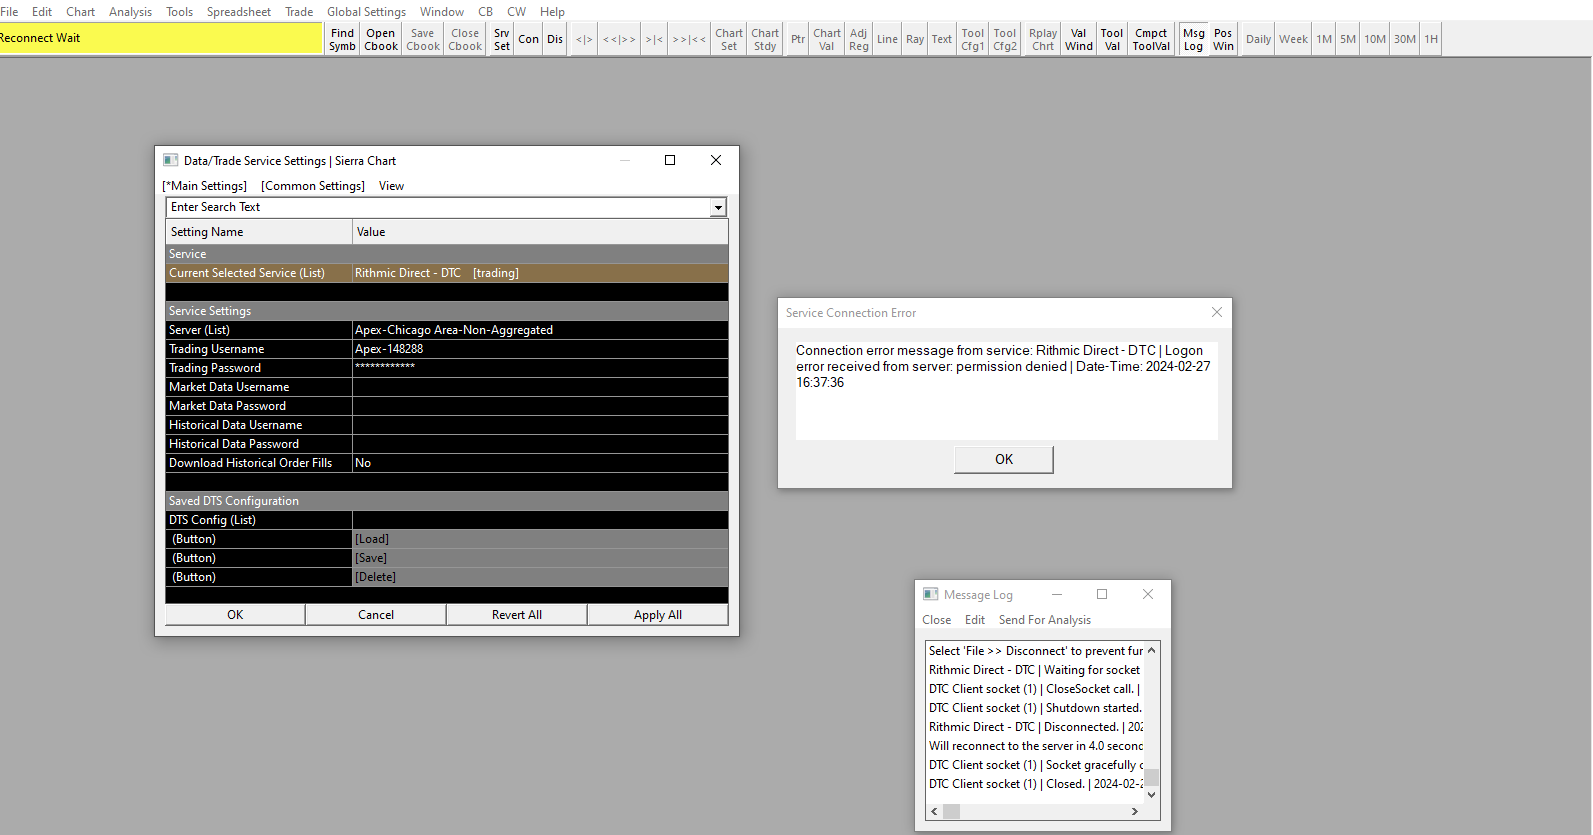Dismiss Service Connection Error with OK
Screen dimensions: 1593x835
point(1004,459)
